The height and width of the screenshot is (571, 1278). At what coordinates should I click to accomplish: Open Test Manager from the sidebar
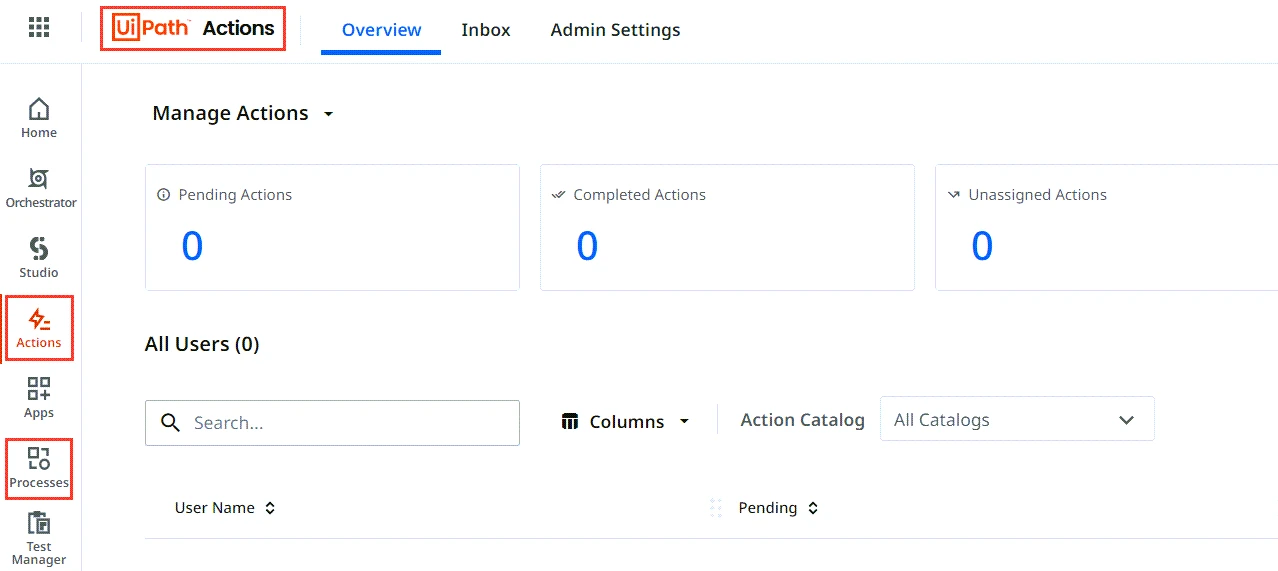pyautogui.click(x=39, y=538)
